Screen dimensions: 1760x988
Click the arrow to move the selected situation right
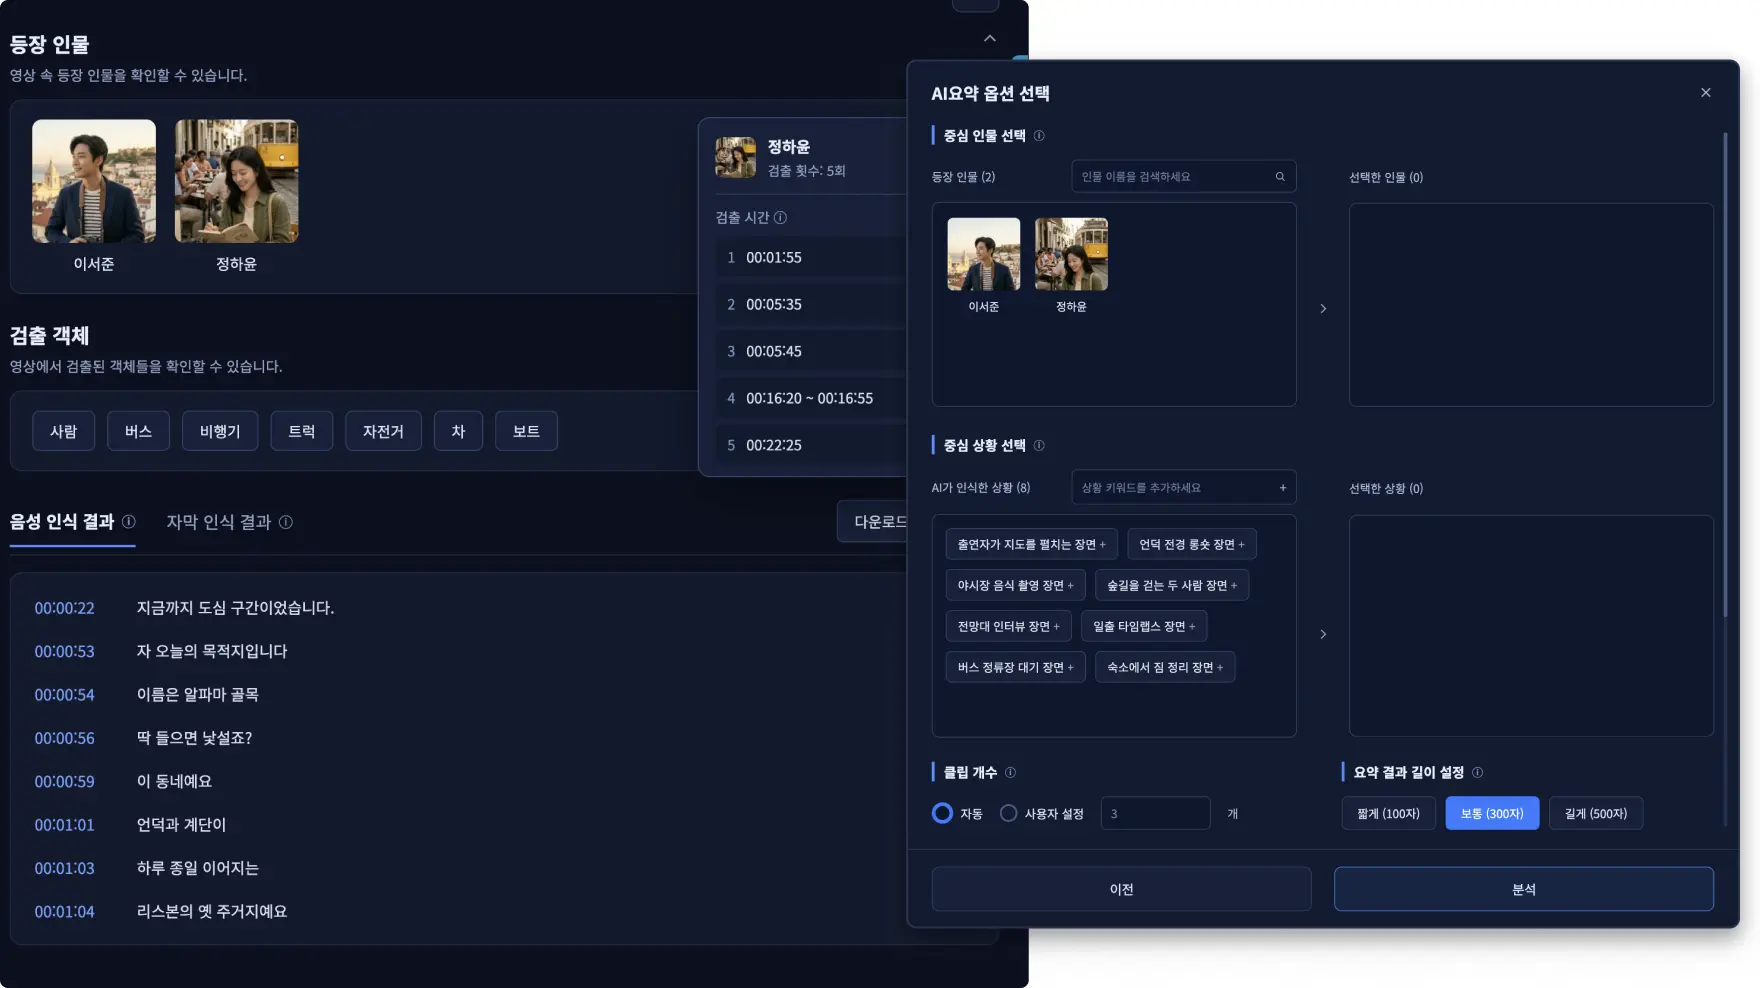pyautogui.click(x=1323, y=635)
